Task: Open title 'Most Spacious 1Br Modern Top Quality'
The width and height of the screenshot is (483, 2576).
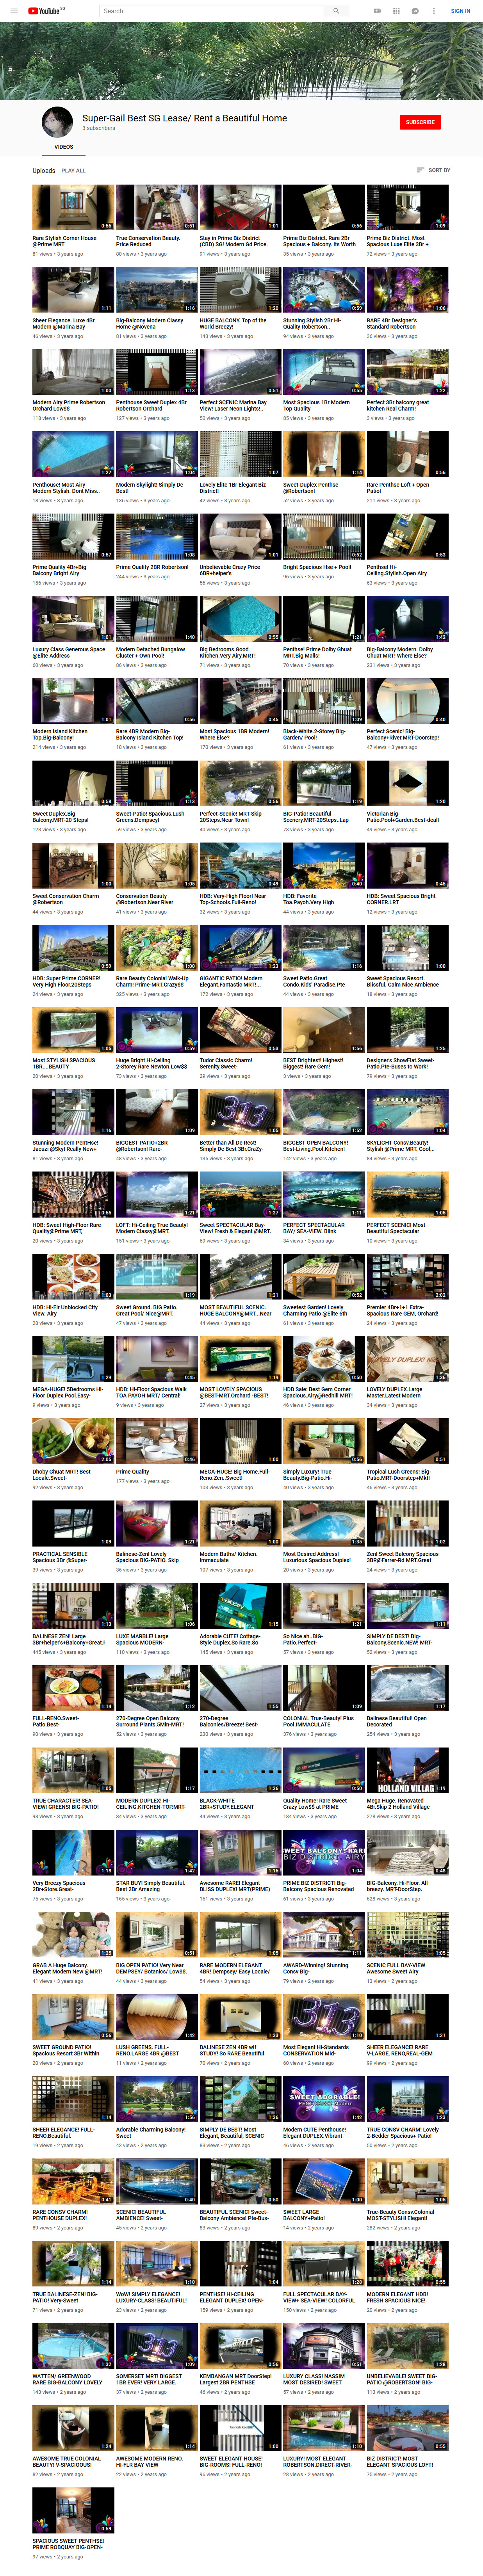Action: [x=317, y=405]
